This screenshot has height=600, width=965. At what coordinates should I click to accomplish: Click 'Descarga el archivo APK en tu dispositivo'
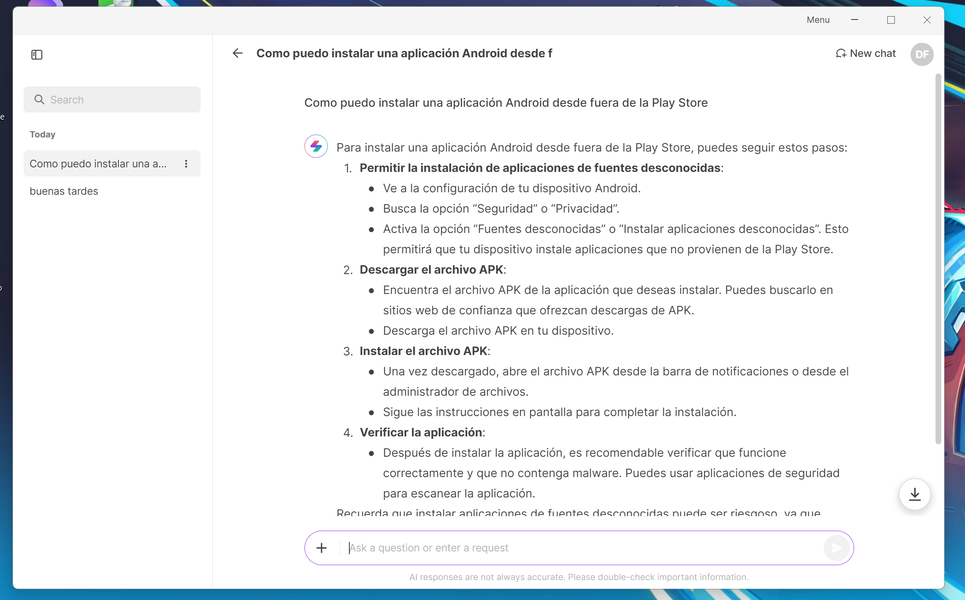tap(498, 330)
